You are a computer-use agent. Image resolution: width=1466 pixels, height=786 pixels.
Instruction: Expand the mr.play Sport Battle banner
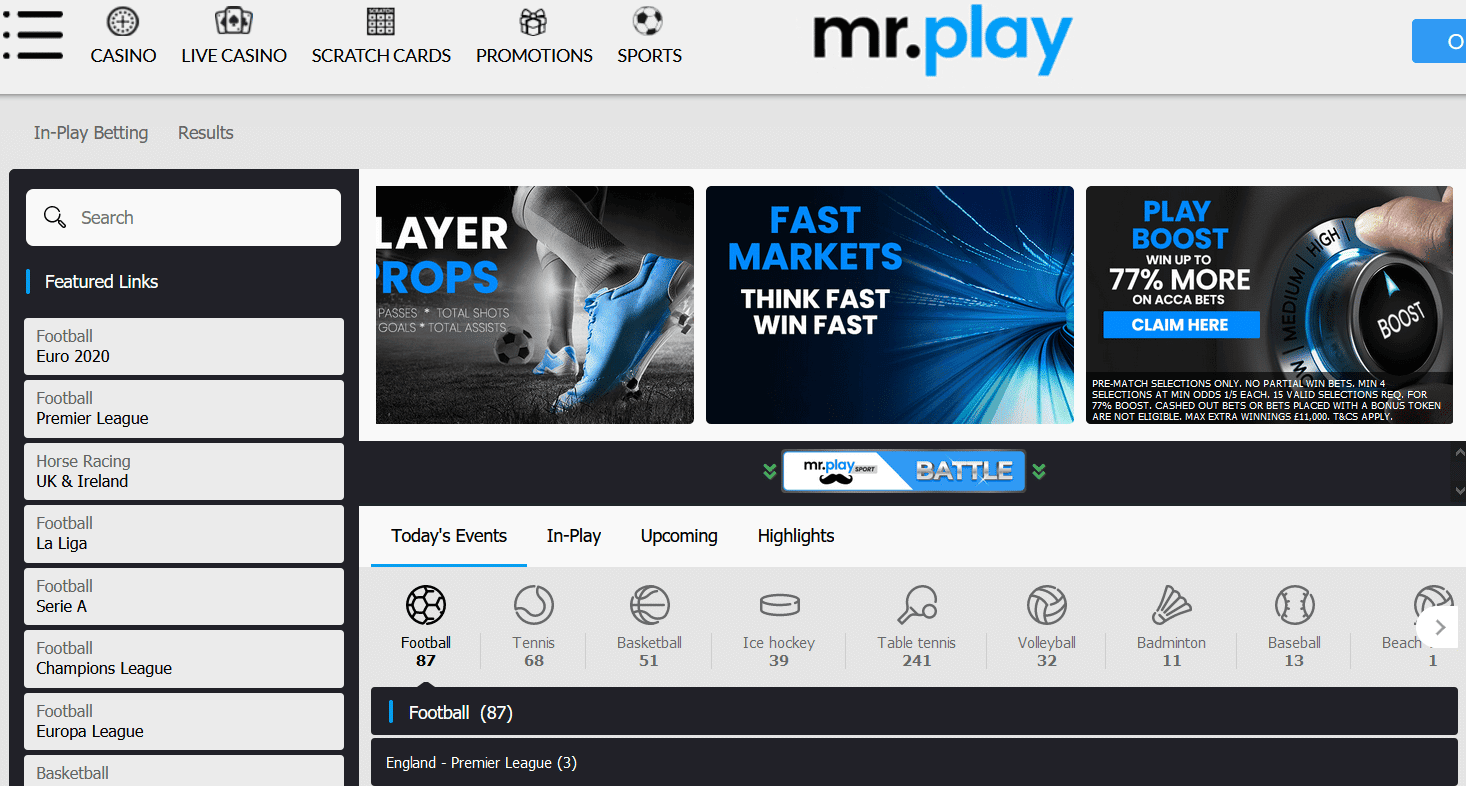[904, 471]
